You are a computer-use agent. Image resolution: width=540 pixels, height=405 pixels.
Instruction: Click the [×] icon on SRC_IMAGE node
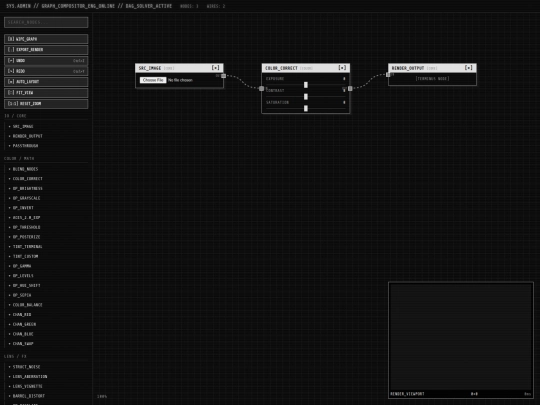216,68
